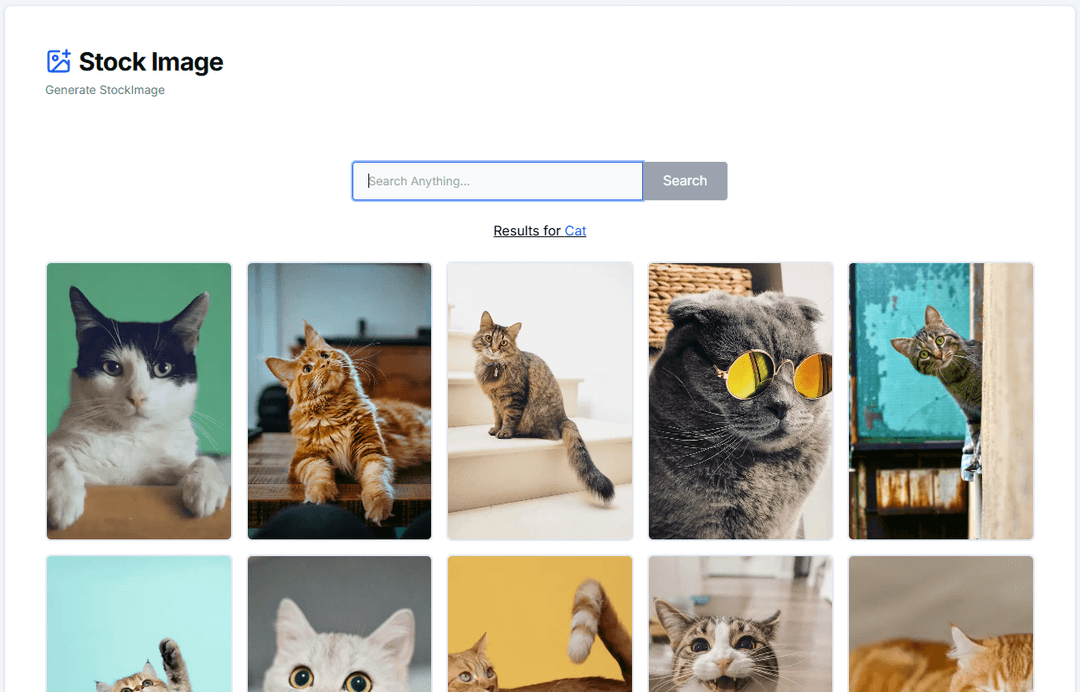Viewport: 1080px width, 692px height.
Task: Click the Stock Image logo icon
Action: [x=59, y=61]
